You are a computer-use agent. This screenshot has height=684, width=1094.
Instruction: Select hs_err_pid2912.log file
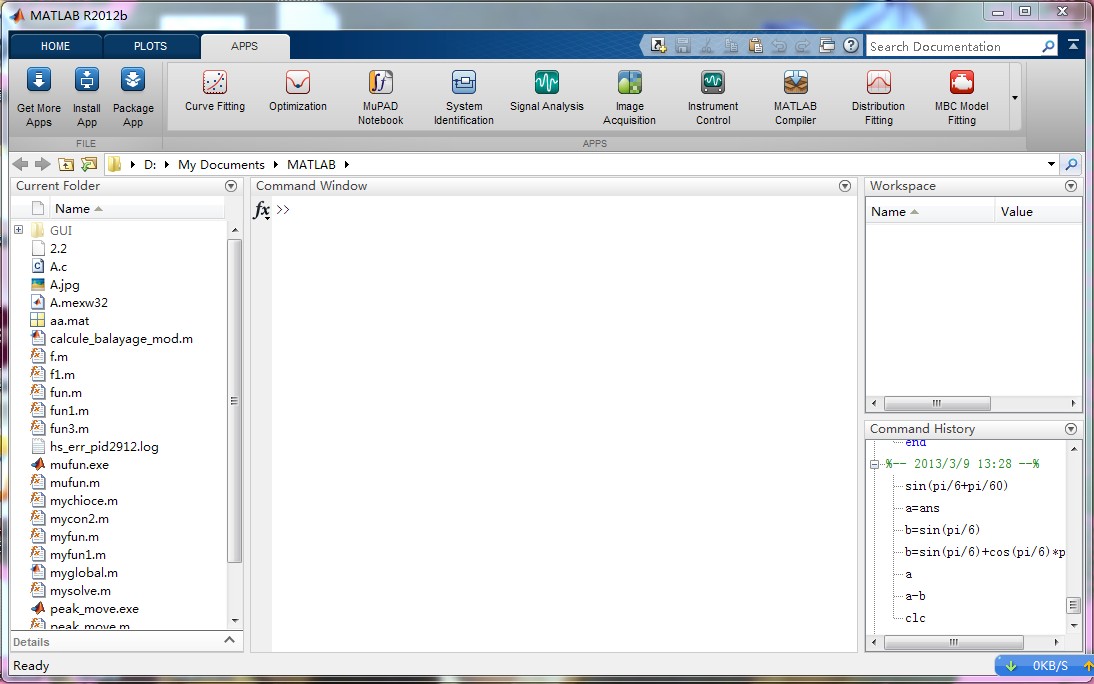click(104, 446)
